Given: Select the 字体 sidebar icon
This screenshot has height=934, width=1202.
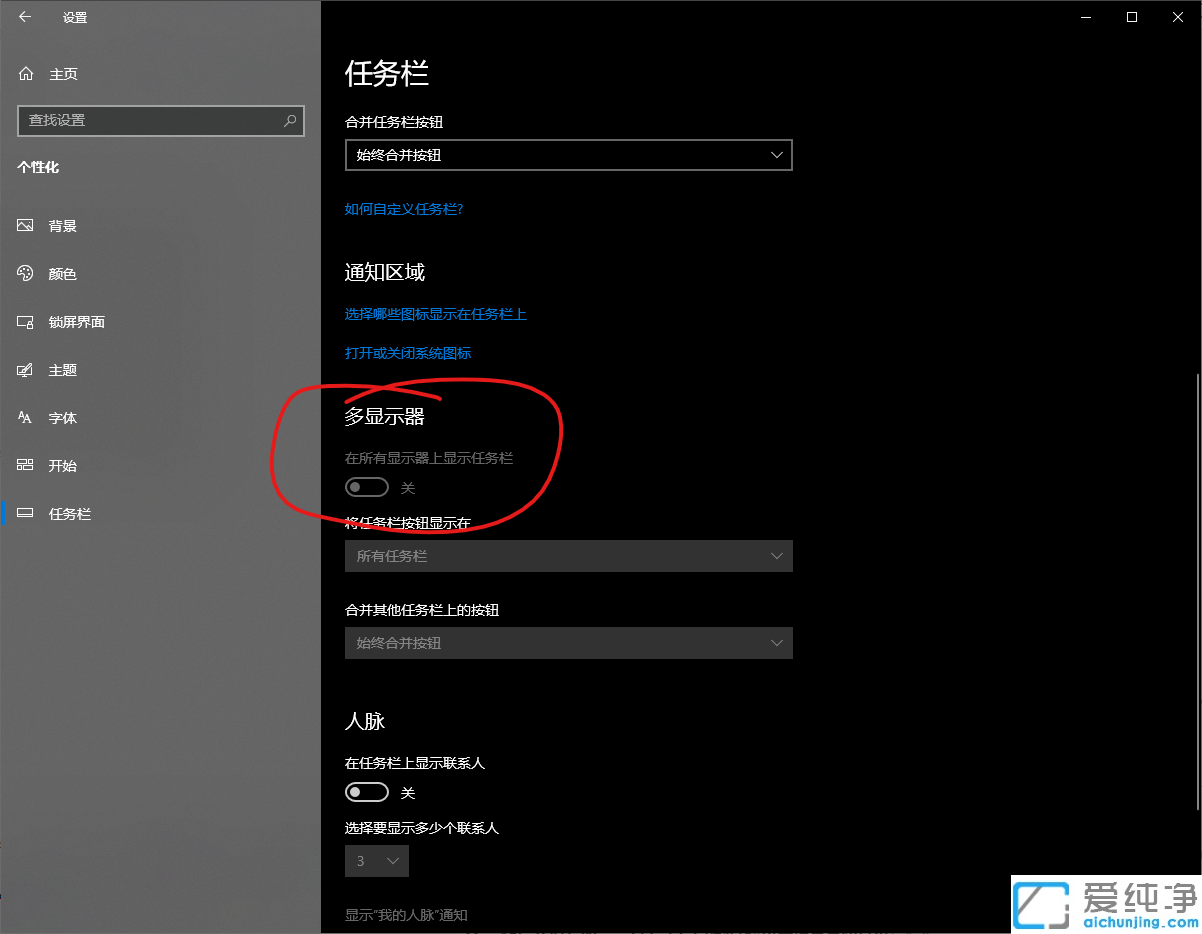Looking at the screenshot, I should (x=24, y=417).
